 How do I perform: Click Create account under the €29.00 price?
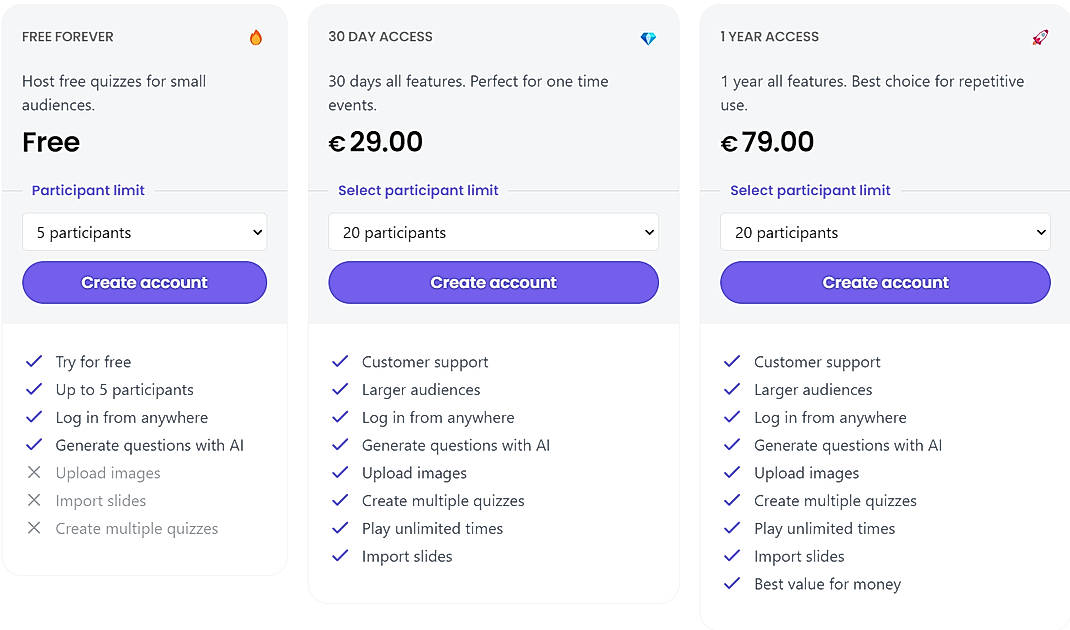[493, 282]
